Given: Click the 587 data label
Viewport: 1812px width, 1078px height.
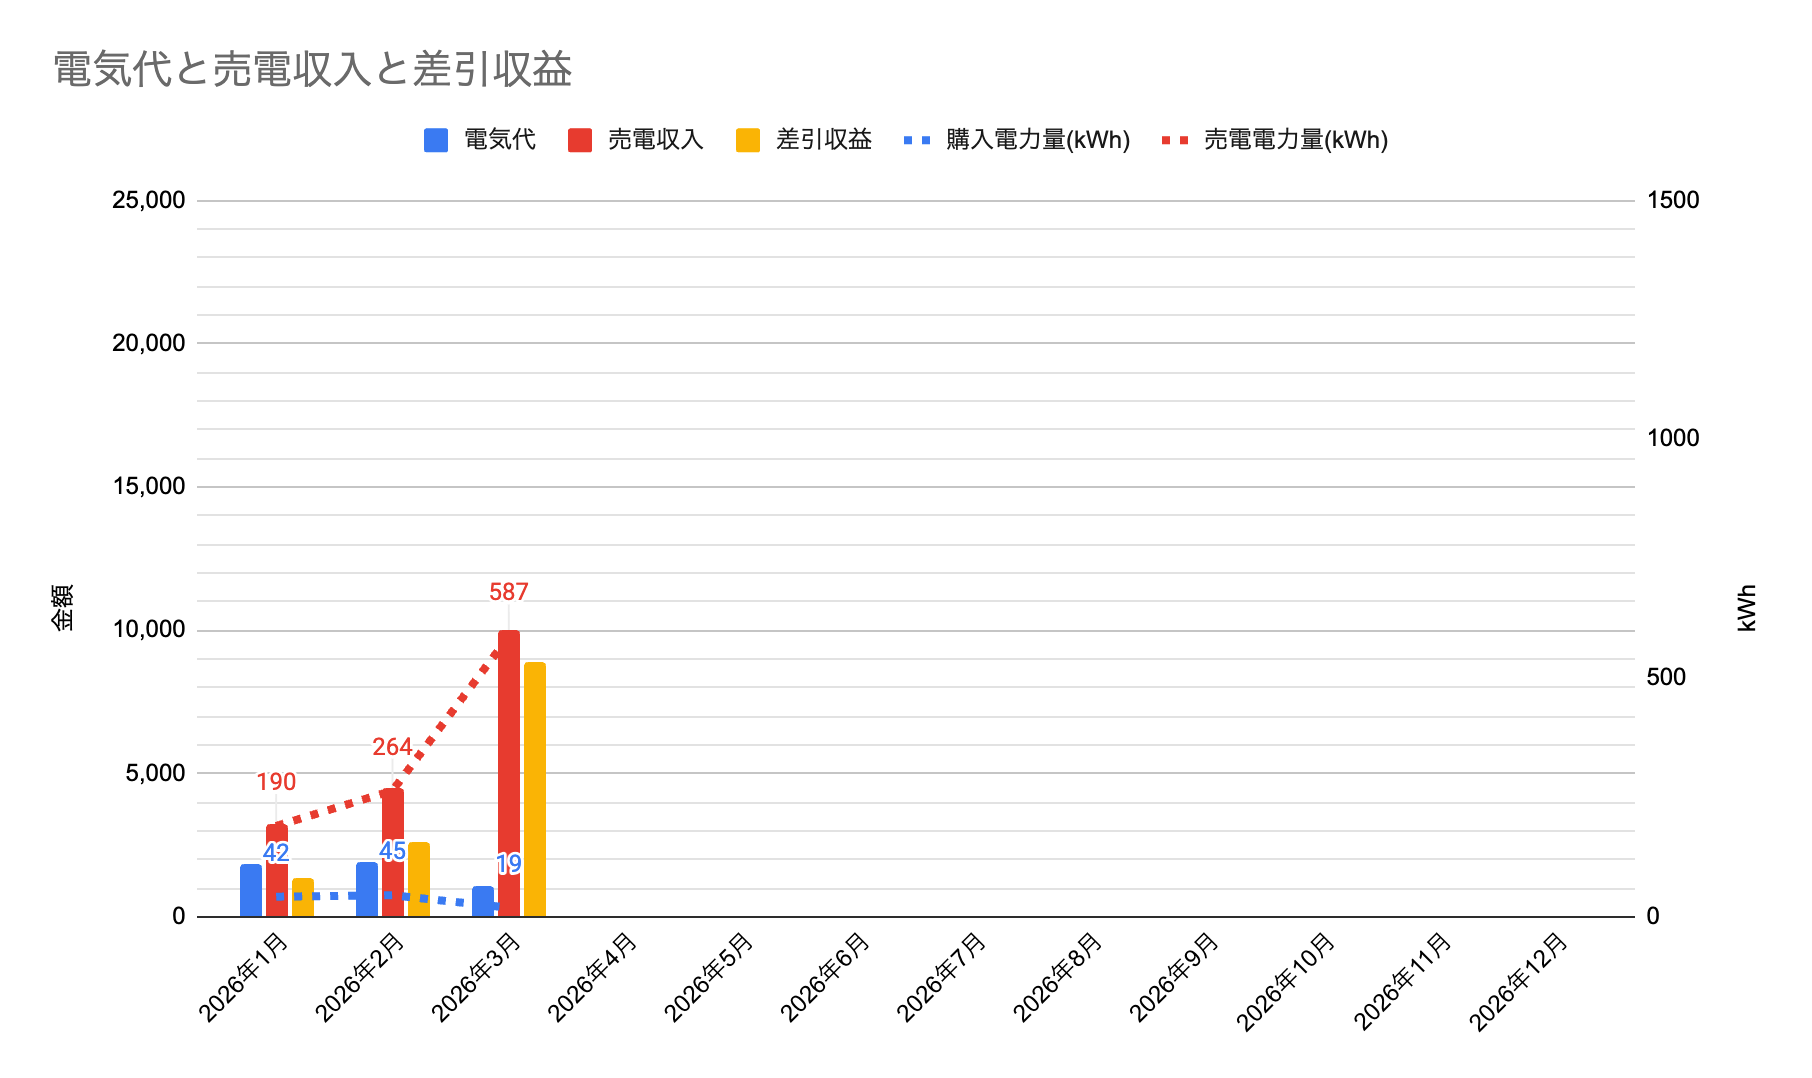Looking at the screenshot, I should (508, 592).
